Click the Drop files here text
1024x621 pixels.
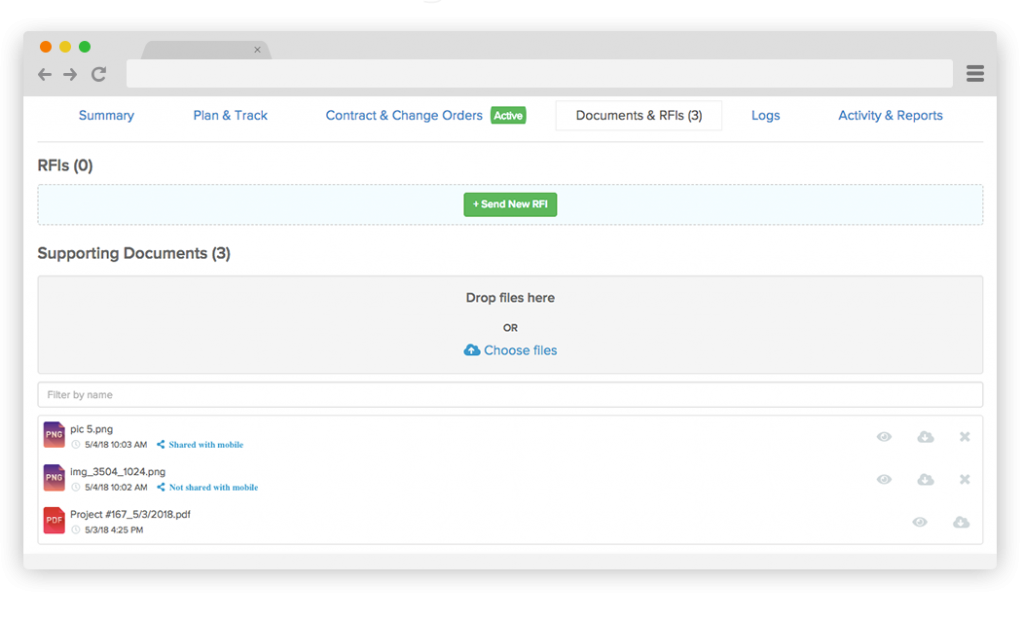510,298
